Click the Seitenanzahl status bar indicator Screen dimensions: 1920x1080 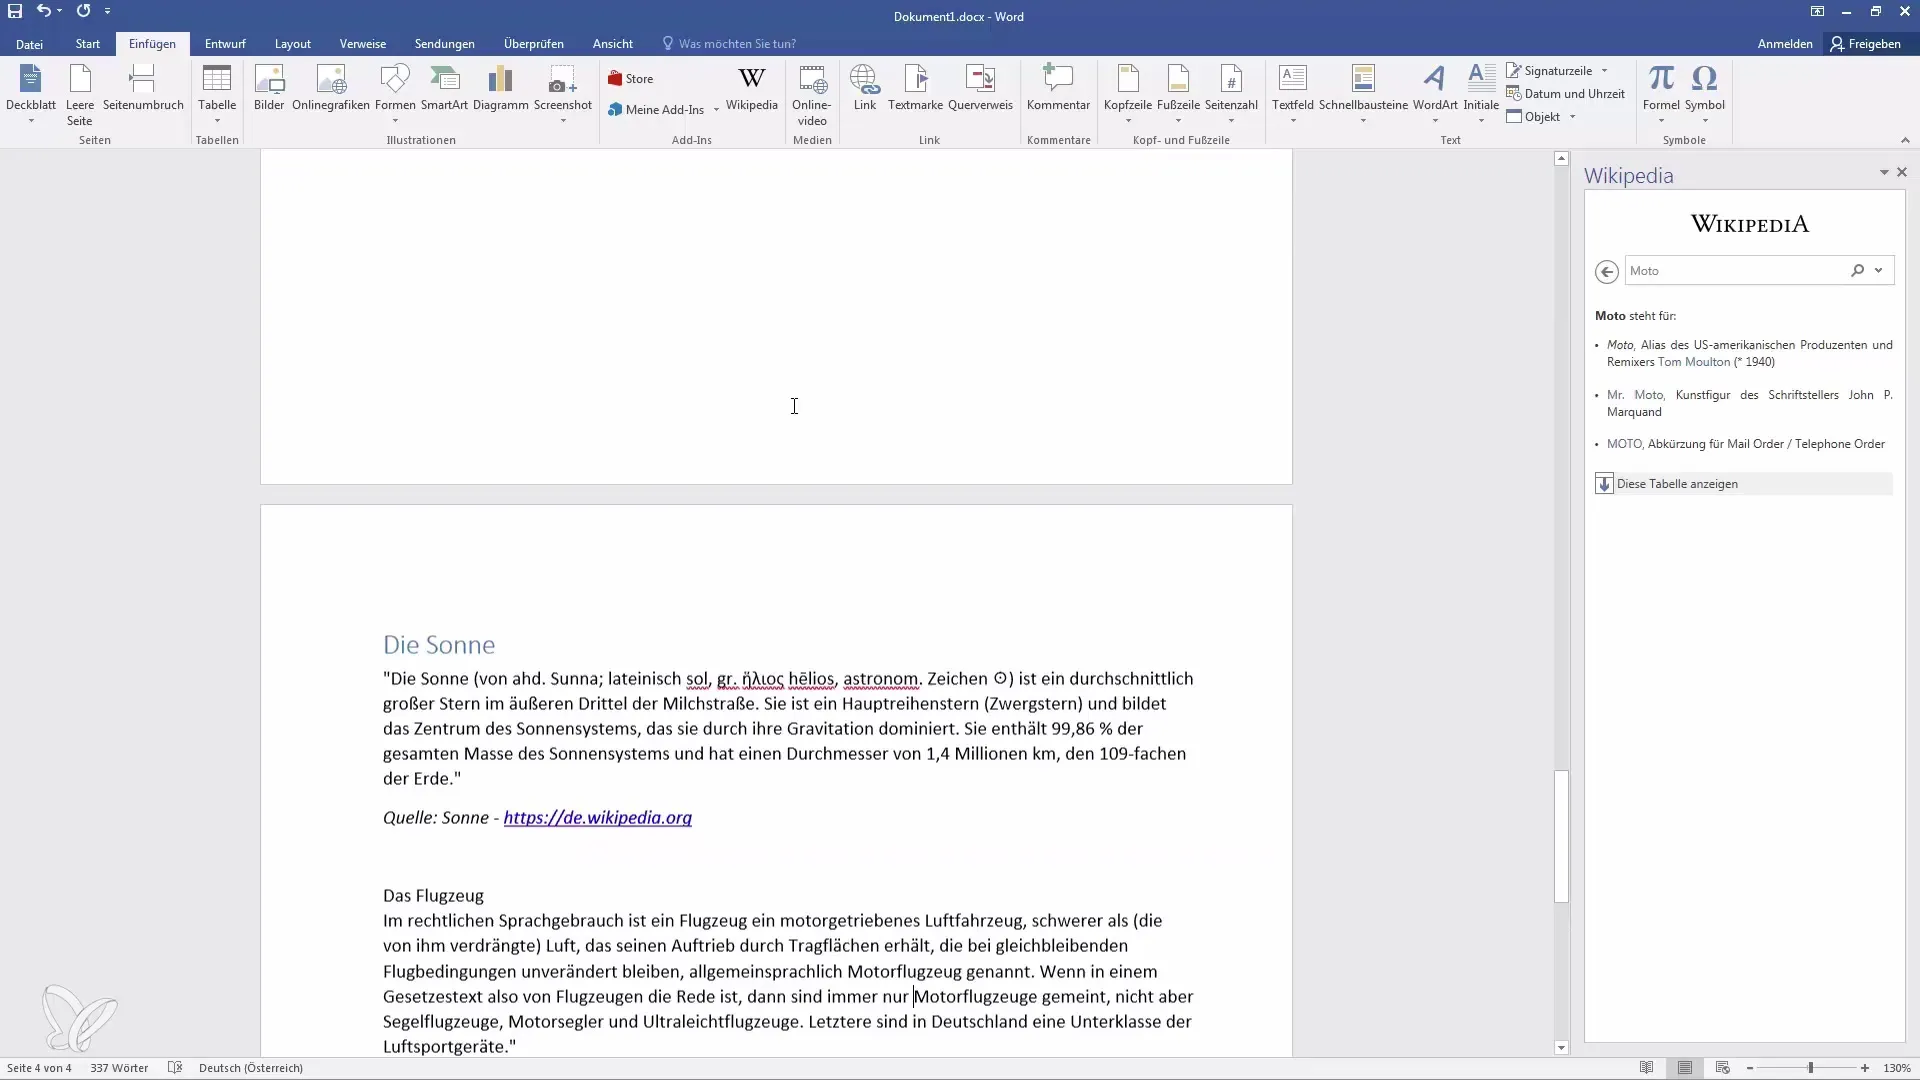click(38, 1067)
